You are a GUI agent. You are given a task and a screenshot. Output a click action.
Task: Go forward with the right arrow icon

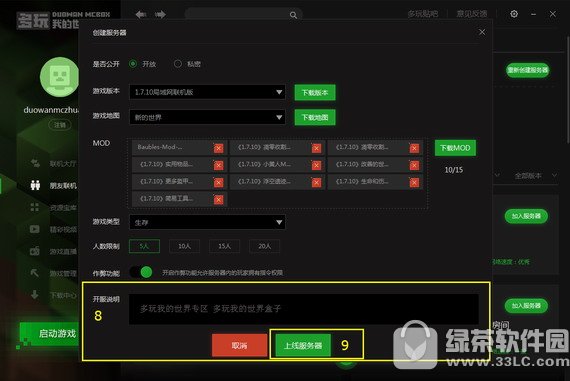click(x=160, y=15)
